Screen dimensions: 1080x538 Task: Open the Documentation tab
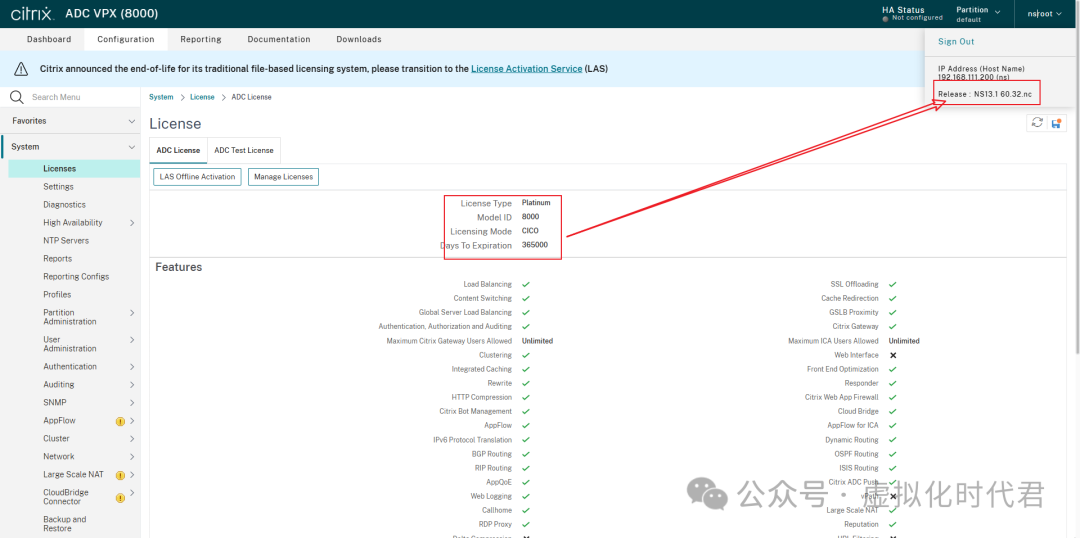pyautogui.click(x=279, y=39)
